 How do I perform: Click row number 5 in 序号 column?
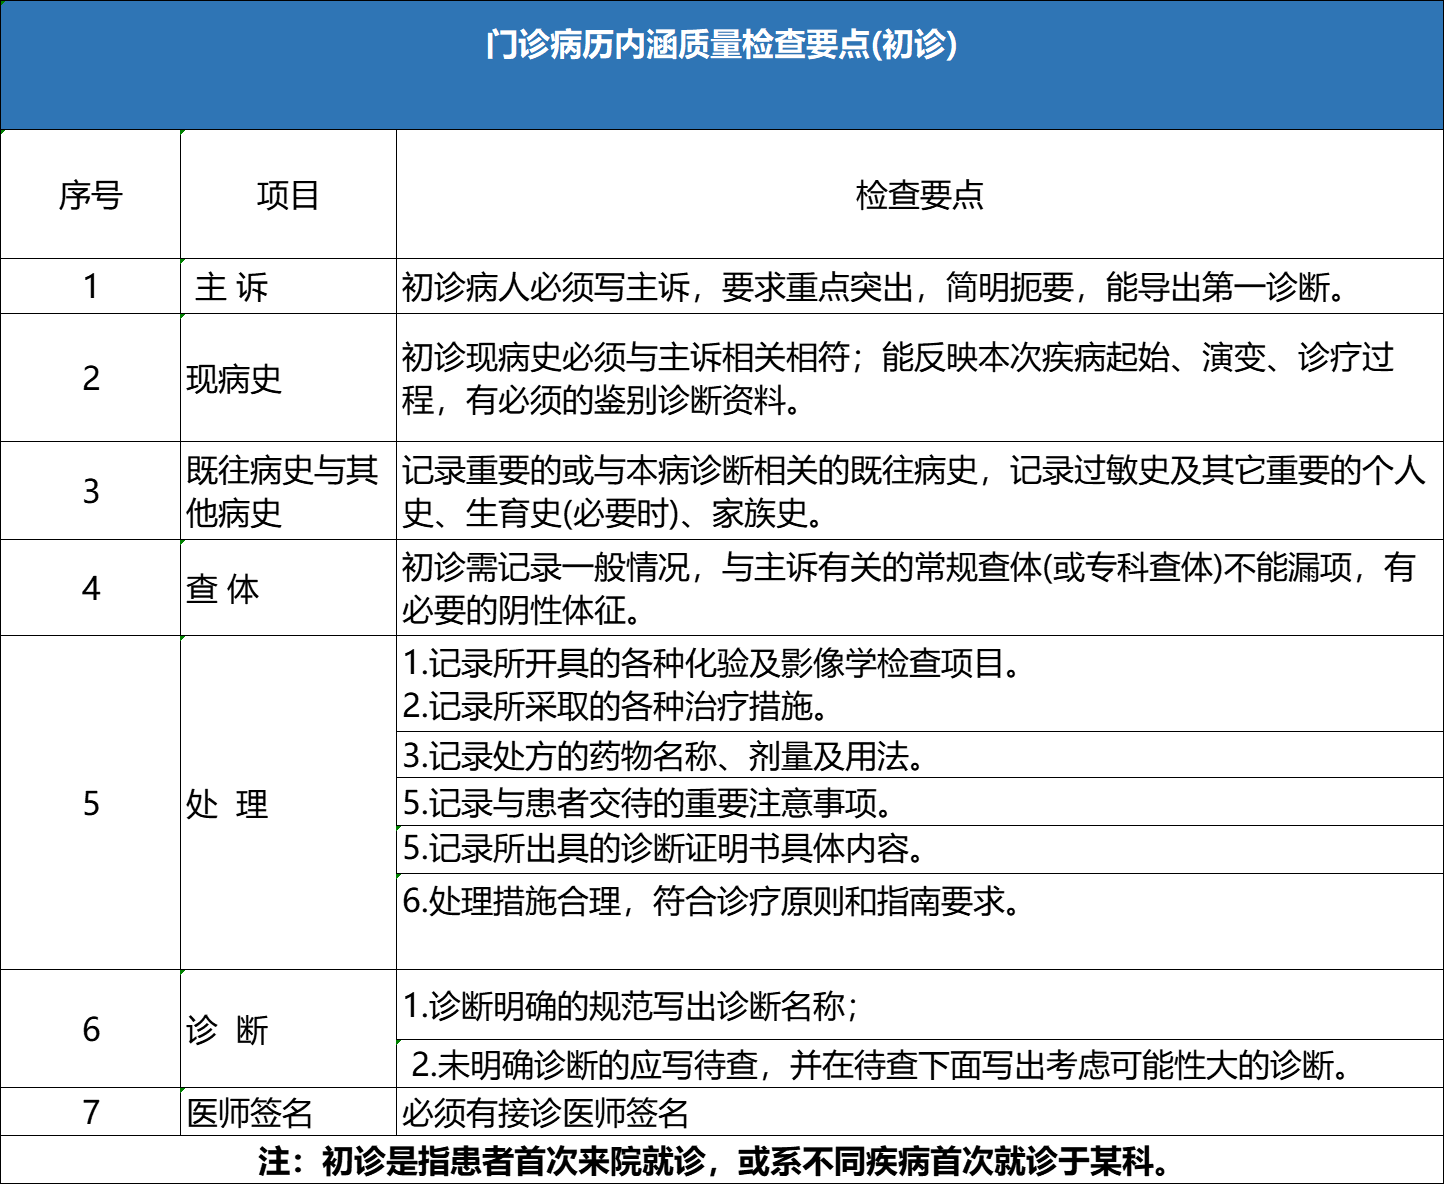tap(90, 802)
